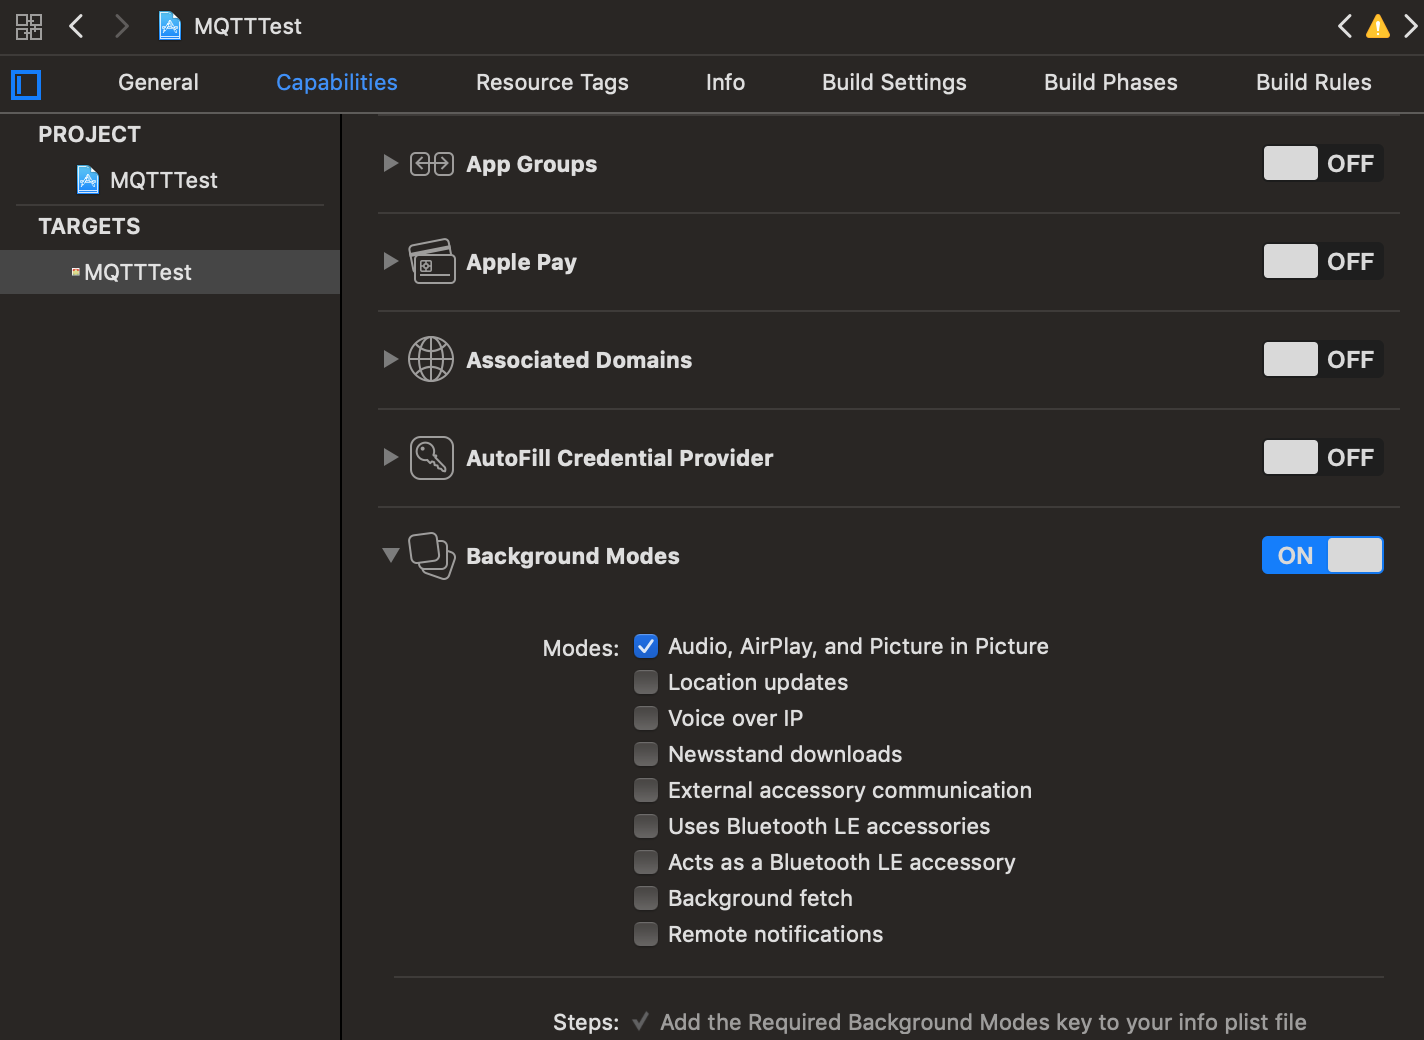The width and height of the screenshot is (1424, 1040).
Task: Select the MQTTTest project in sidebar
Action: (163, 180)
